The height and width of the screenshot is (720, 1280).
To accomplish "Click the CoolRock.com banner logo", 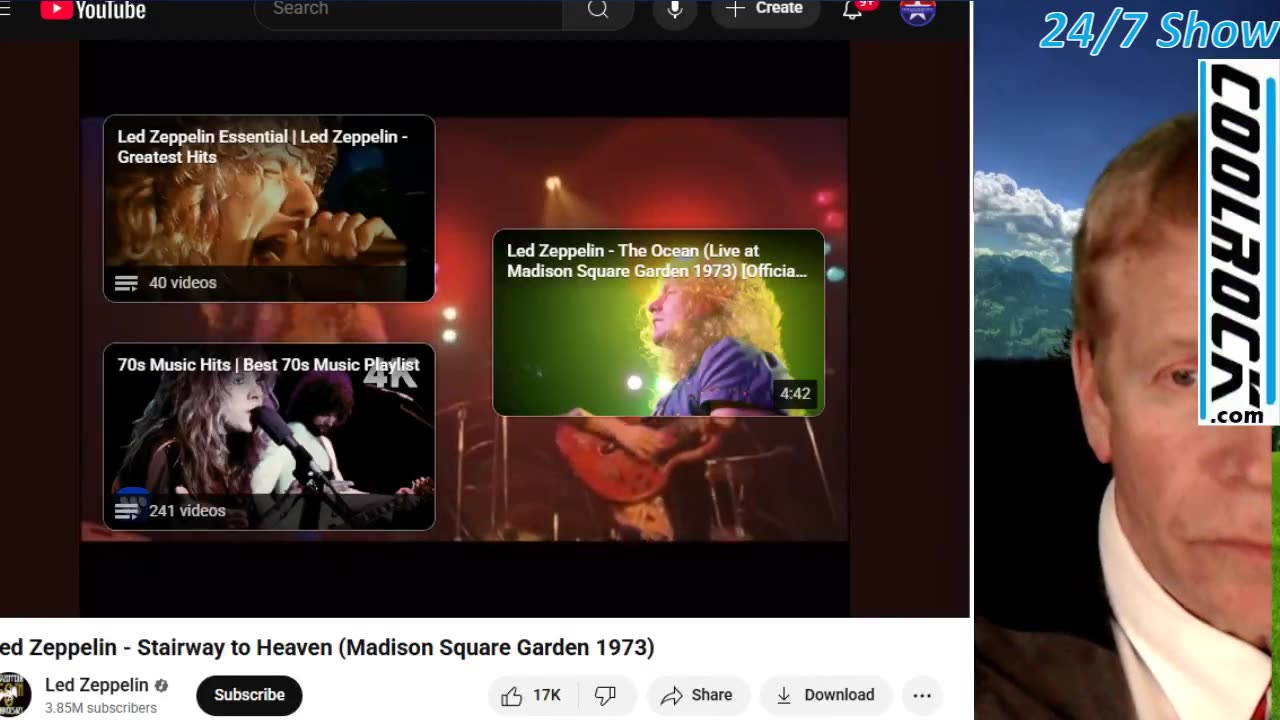I will (x=1238, y=242).
